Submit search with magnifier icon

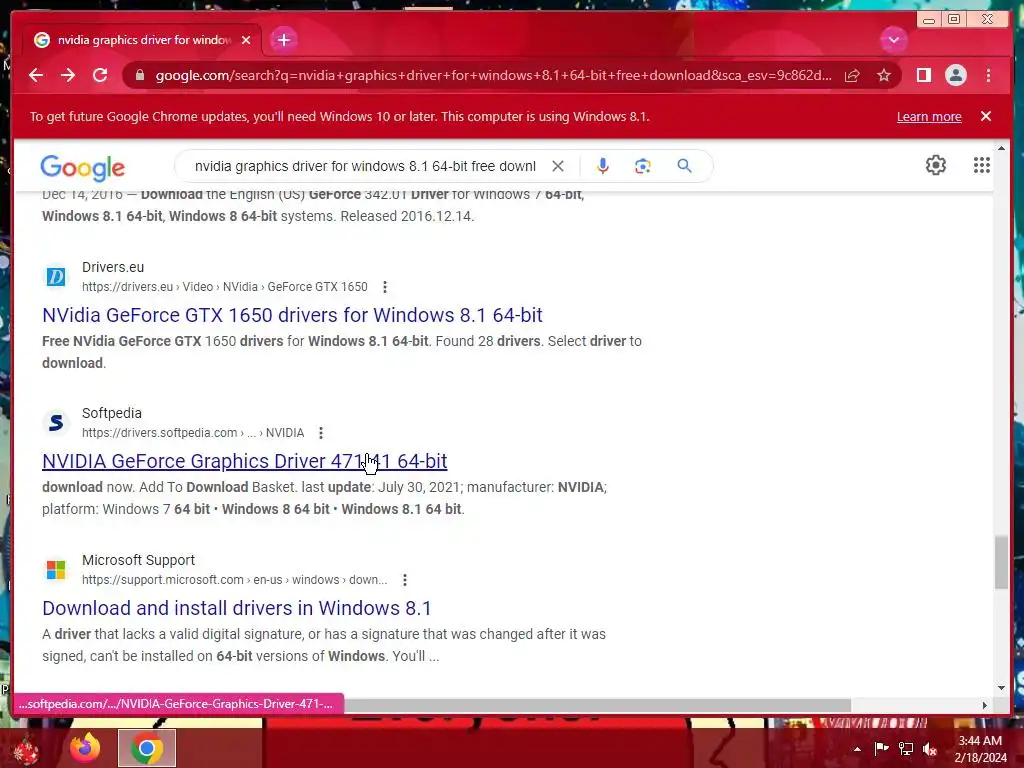pyautogui.click(x=684, y=166)
